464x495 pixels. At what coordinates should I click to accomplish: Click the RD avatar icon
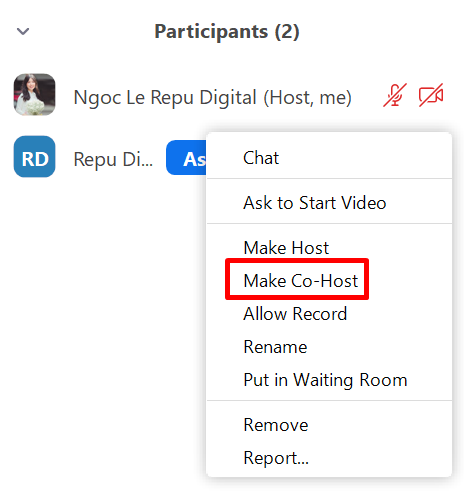coord(34,156)
